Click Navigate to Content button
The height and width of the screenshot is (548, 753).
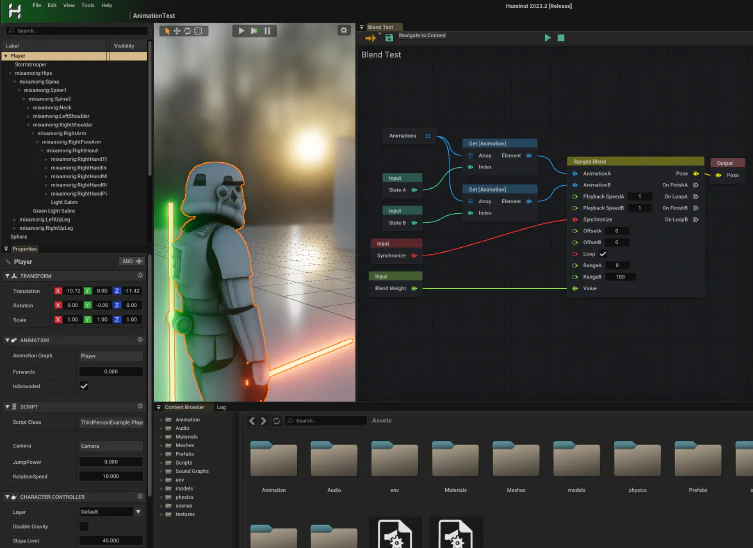422,36
